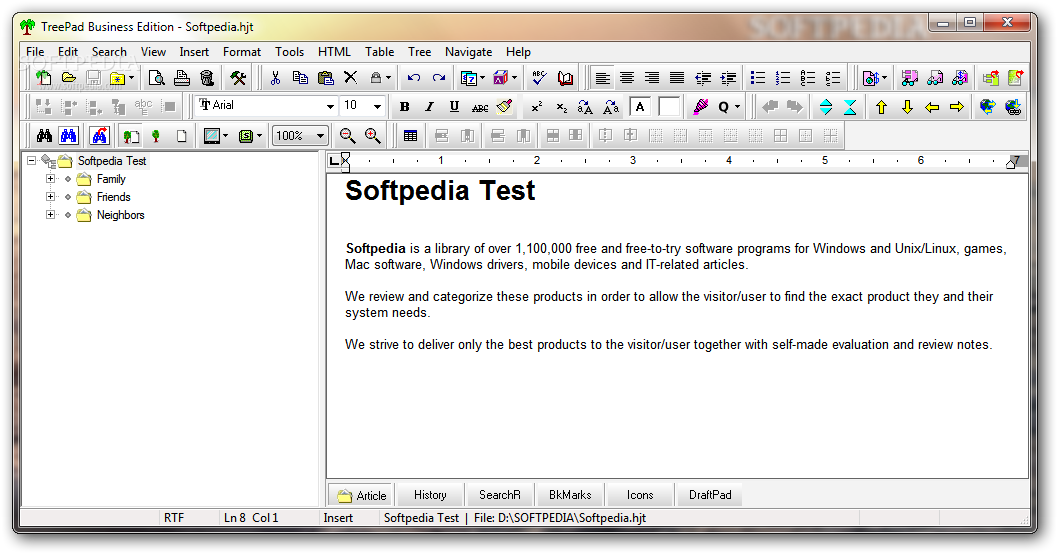
Task: Run spell check with the ABC checkmark icon
Action: pyautogui.click(x=539, y=78)
